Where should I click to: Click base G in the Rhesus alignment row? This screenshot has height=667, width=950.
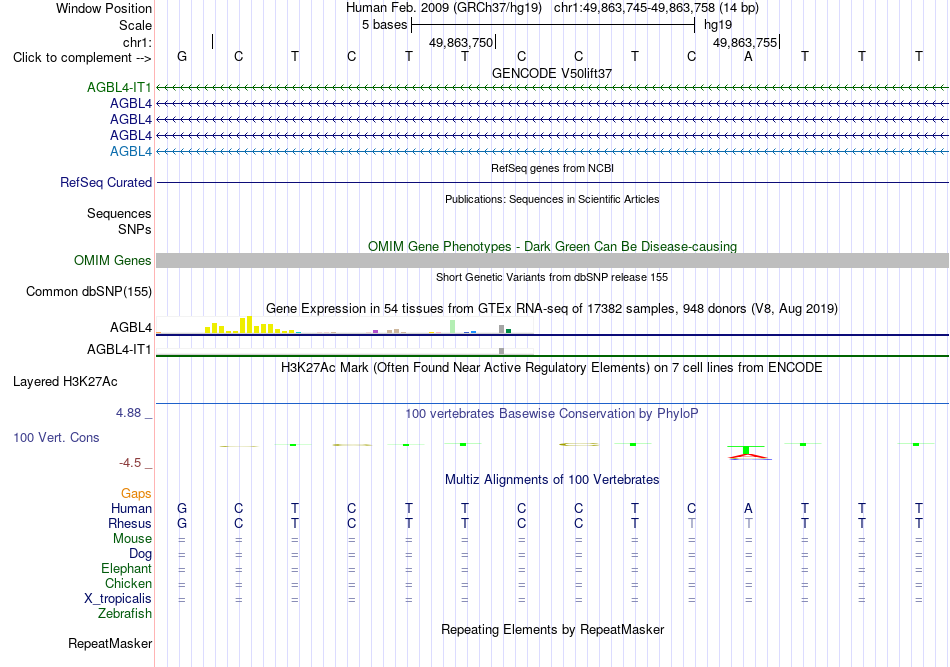point(182,523)
